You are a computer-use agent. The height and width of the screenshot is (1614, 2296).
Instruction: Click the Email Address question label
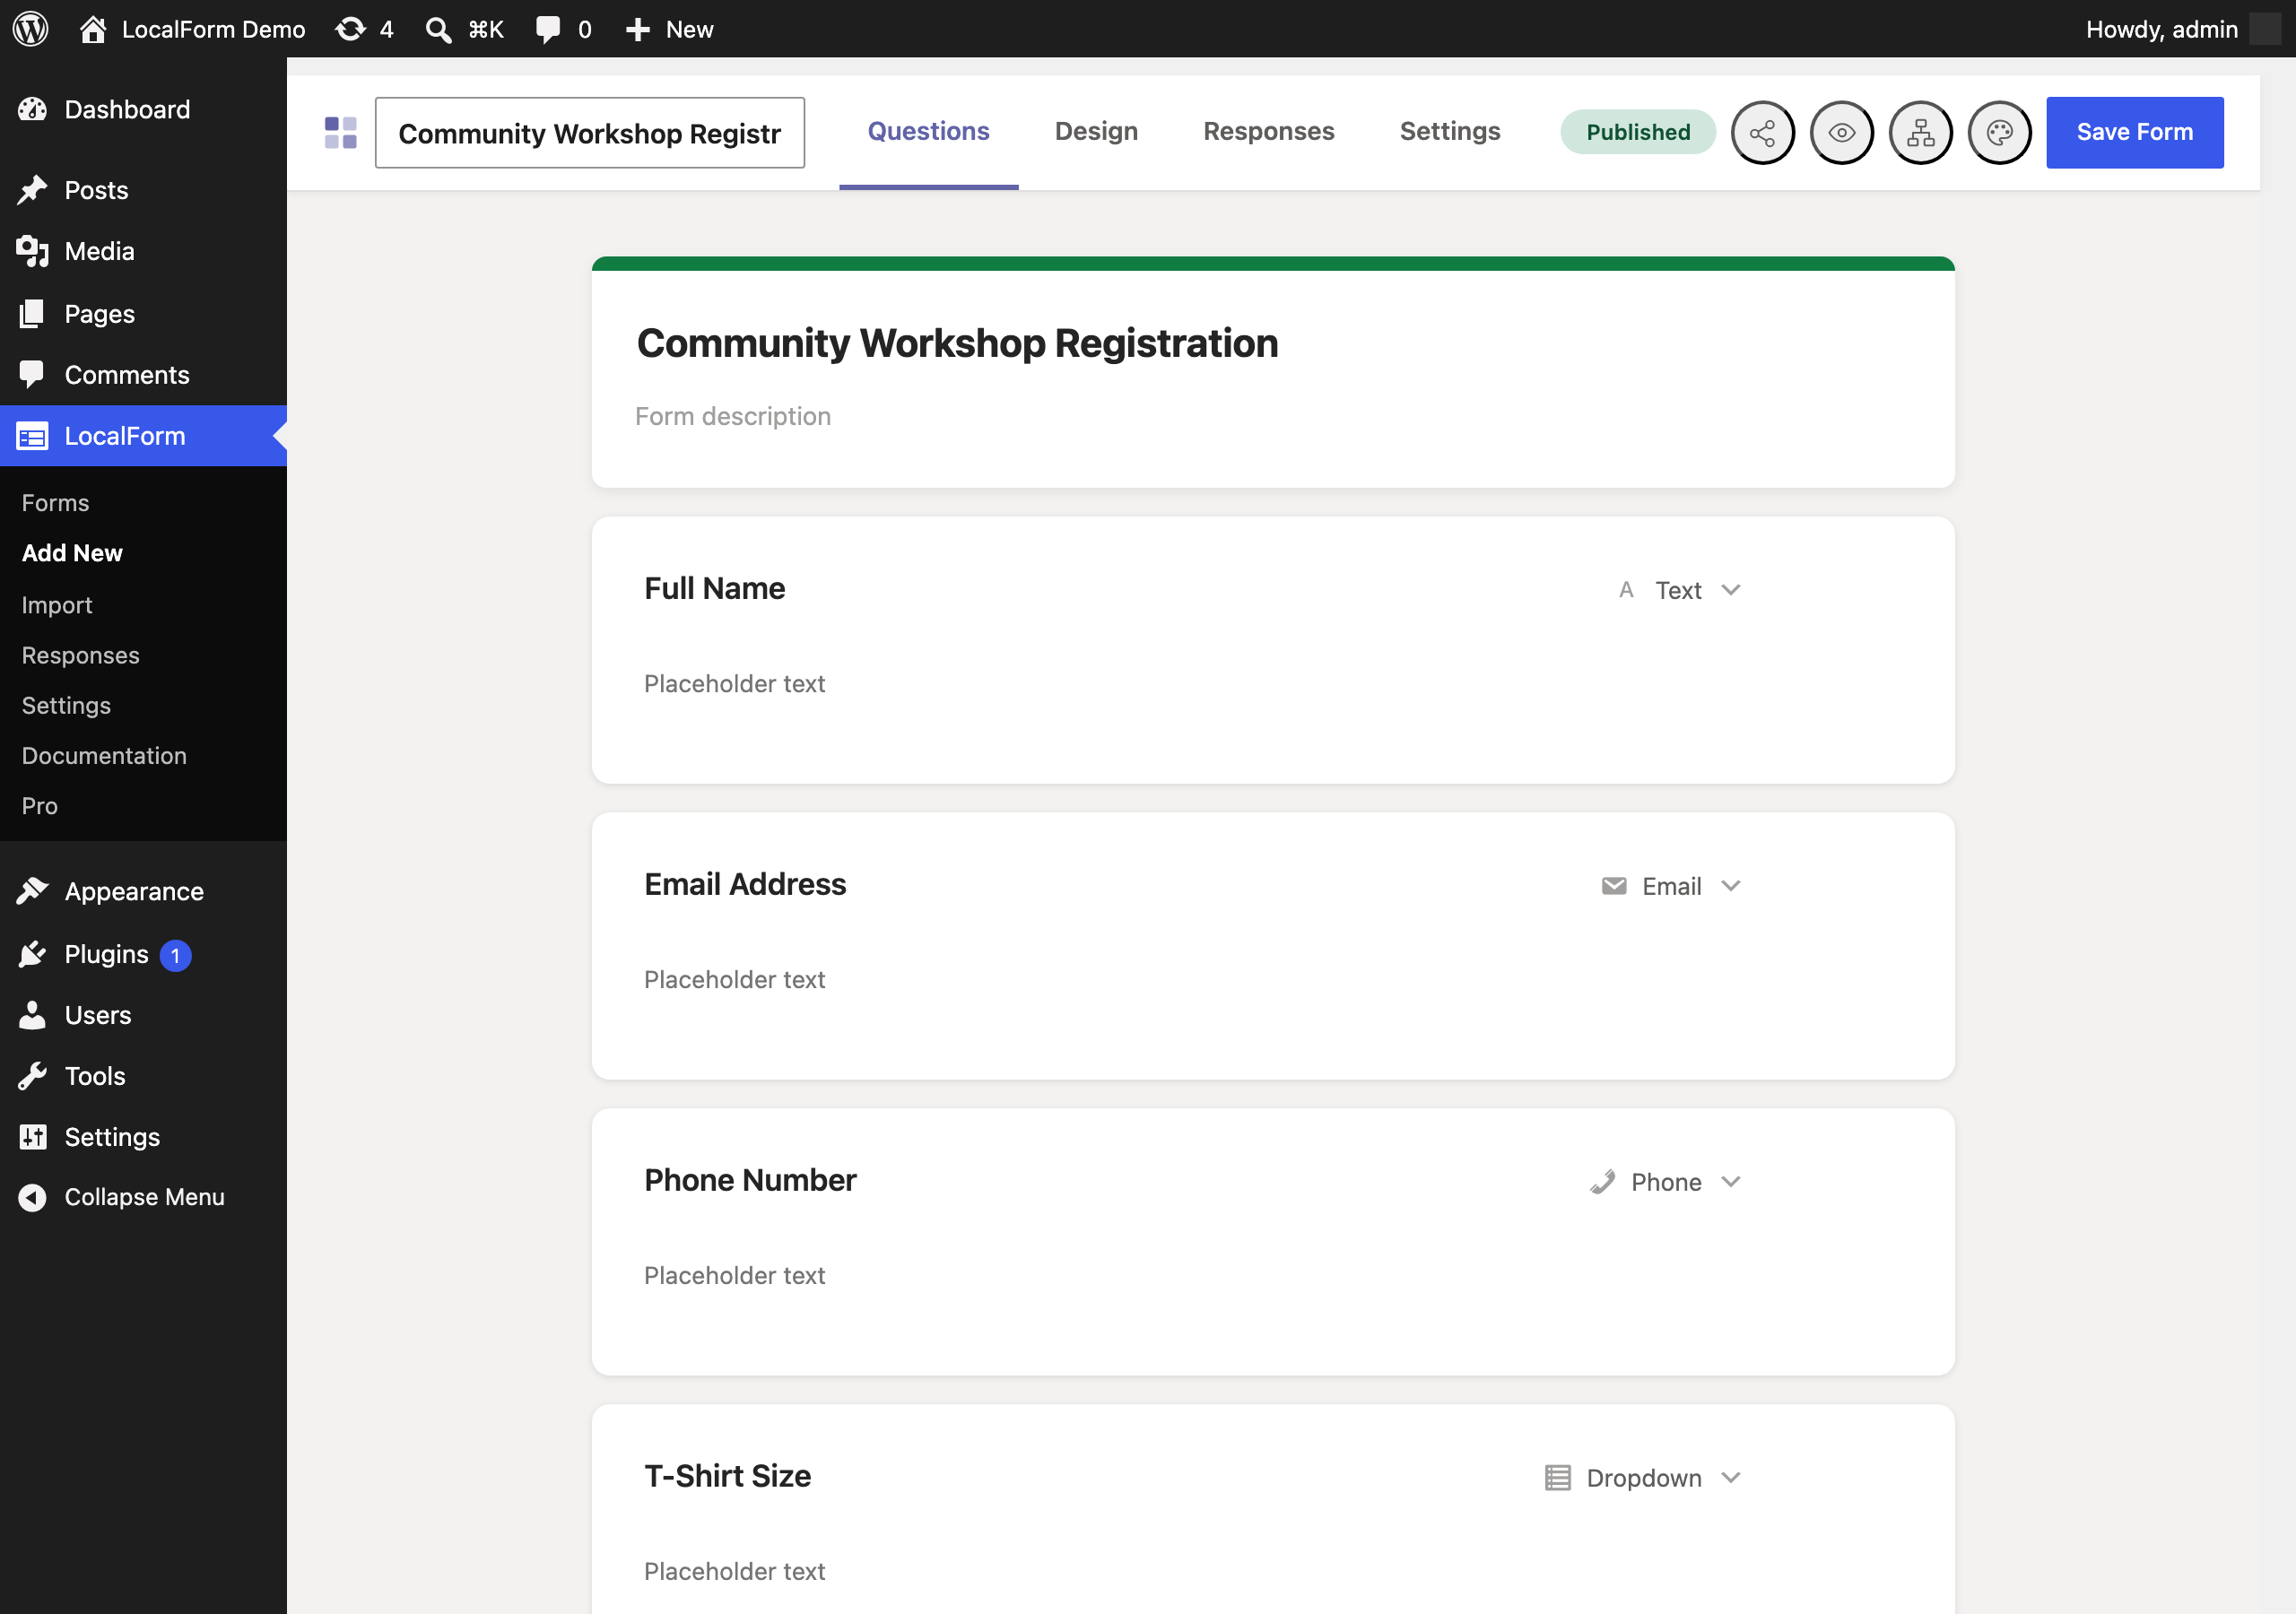pyautogui.click(x=745, y=884)
